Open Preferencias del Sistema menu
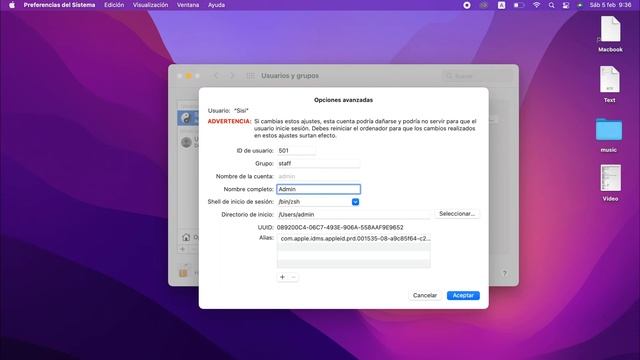The width and height of the screenshot is (640, 360). [x=59, y=5]
